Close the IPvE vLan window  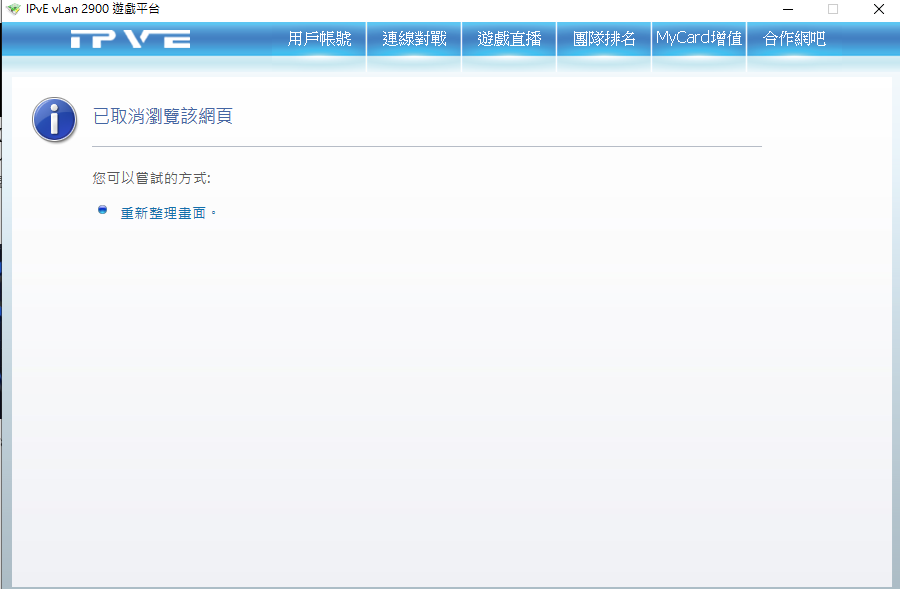point(879,9)
